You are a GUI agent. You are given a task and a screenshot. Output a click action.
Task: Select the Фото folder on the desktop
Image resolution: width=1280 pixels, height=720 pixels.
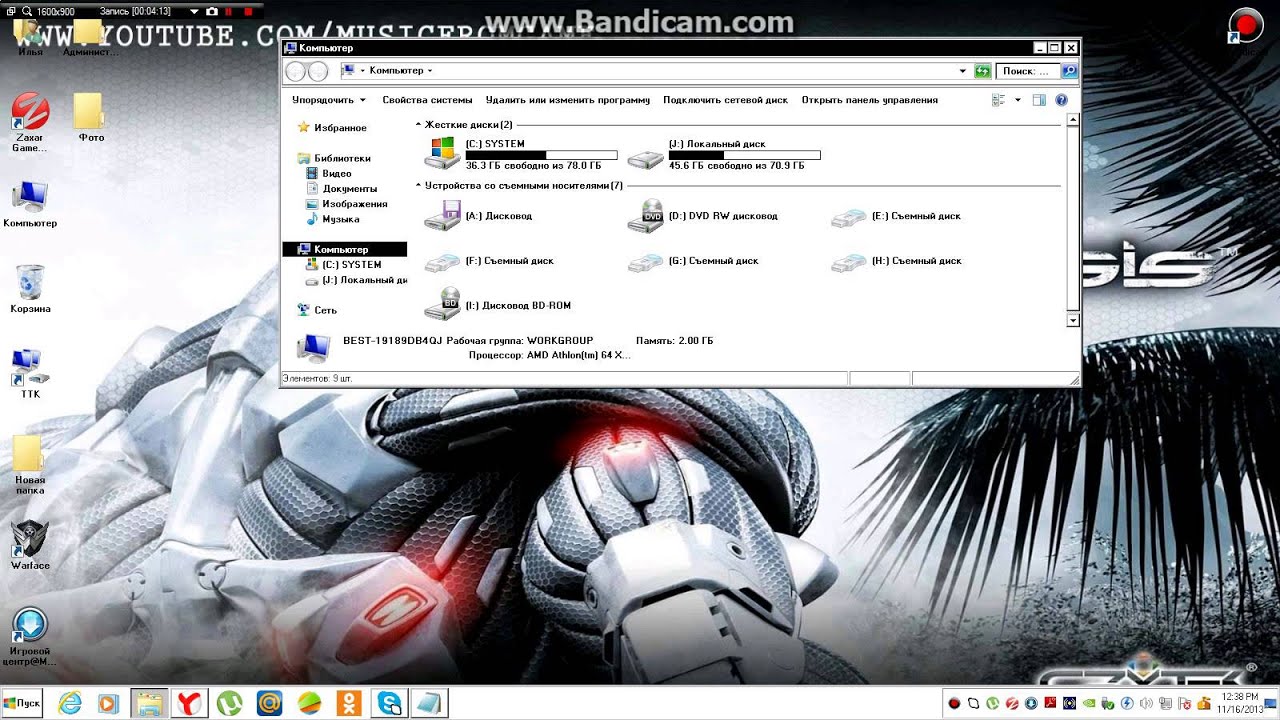tap(90, 117)
